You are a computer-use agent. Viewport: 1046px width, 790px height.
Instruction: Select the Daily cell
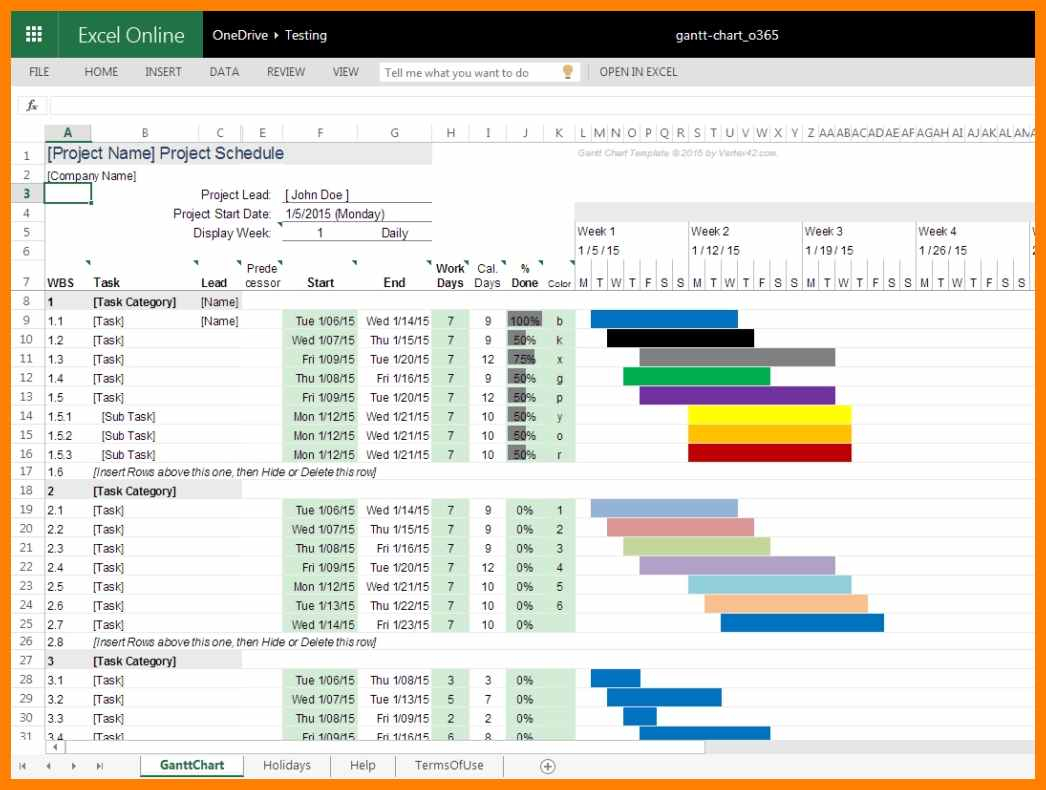click(394, 233)
